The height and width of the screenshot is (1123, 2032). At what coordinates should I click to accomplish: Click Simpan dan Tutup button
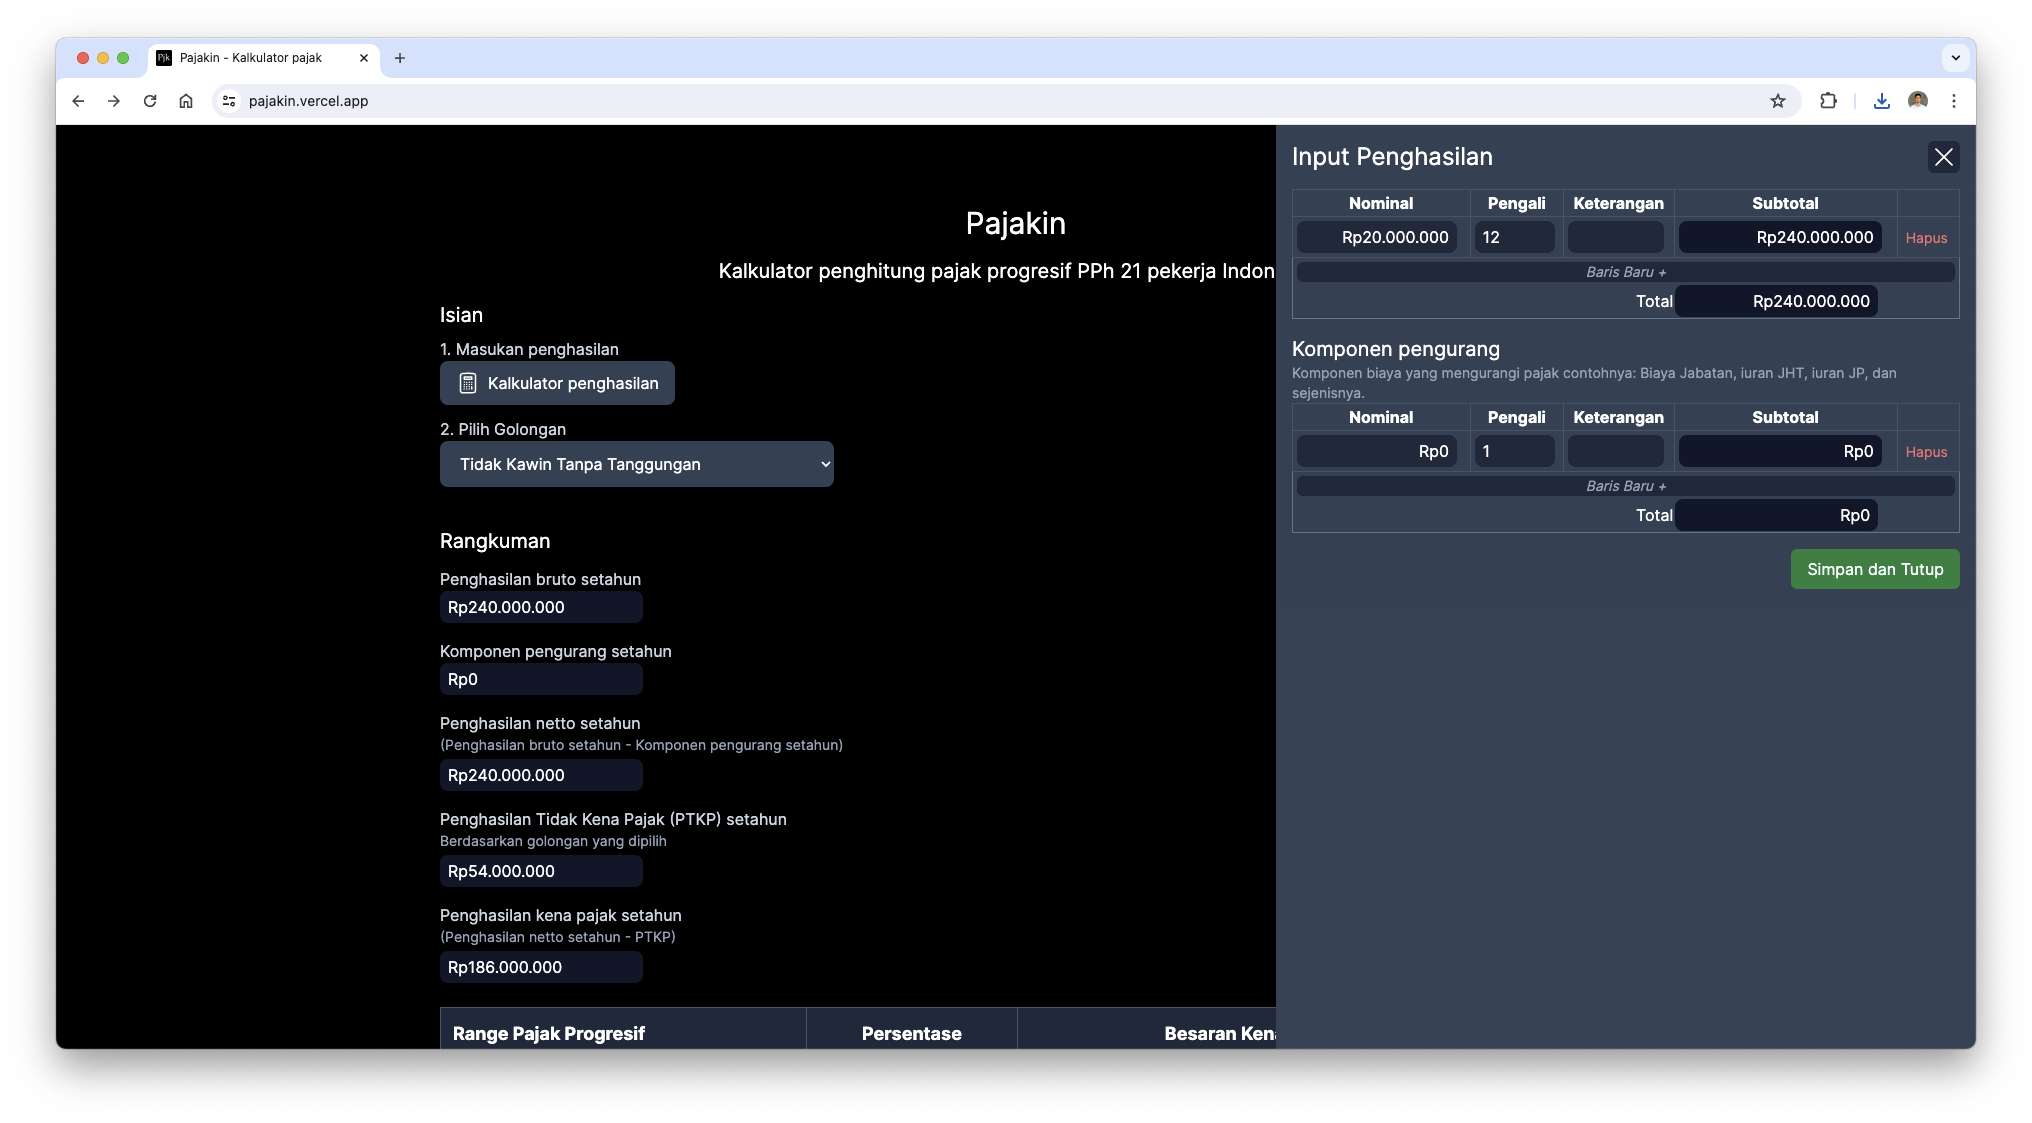1874,569
